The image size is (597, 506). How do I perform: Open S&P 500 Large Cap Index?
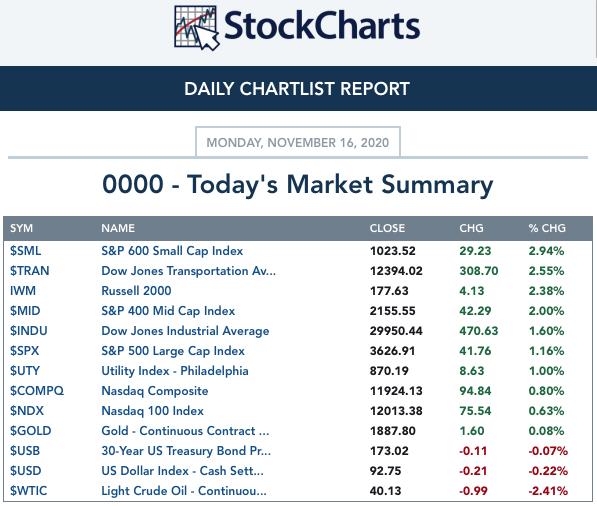pos(173,351)
